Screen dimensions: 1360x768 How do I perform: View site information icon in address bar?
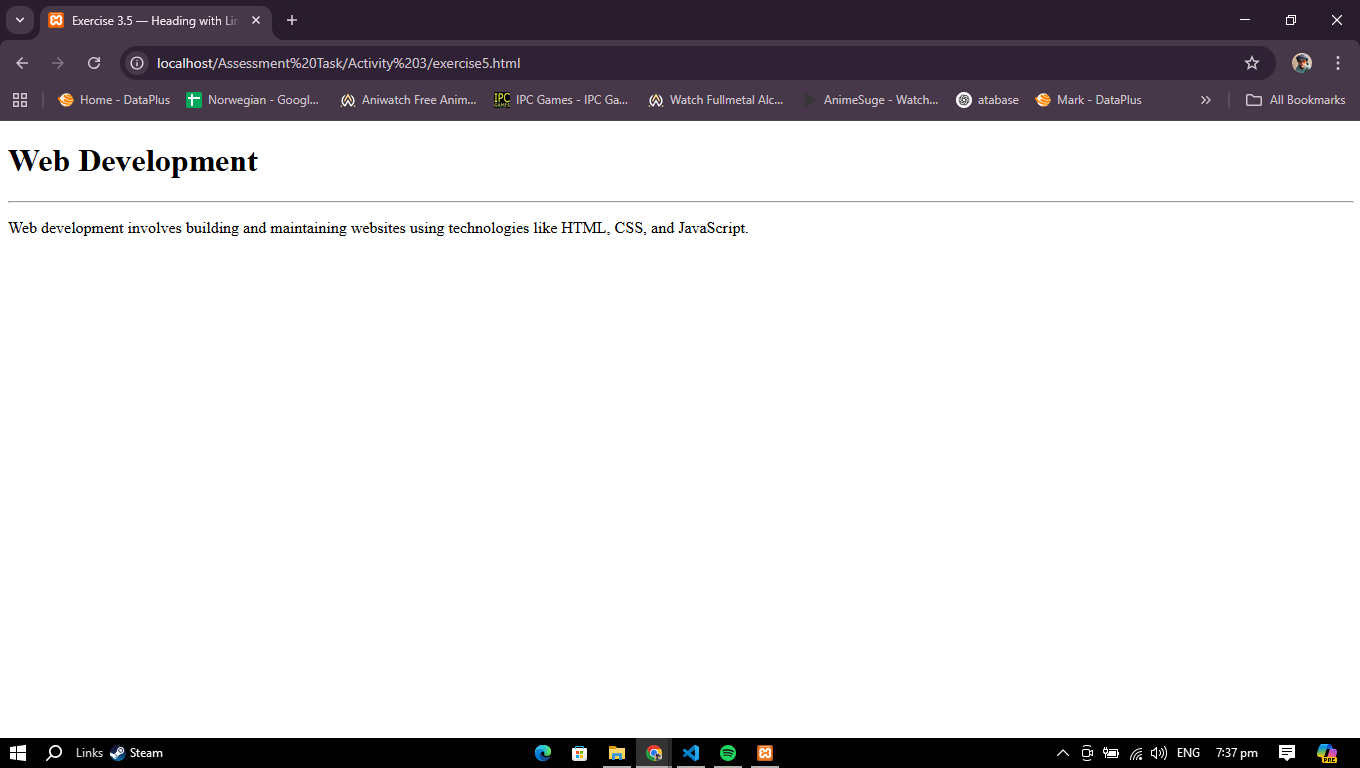tap(138, 63)
